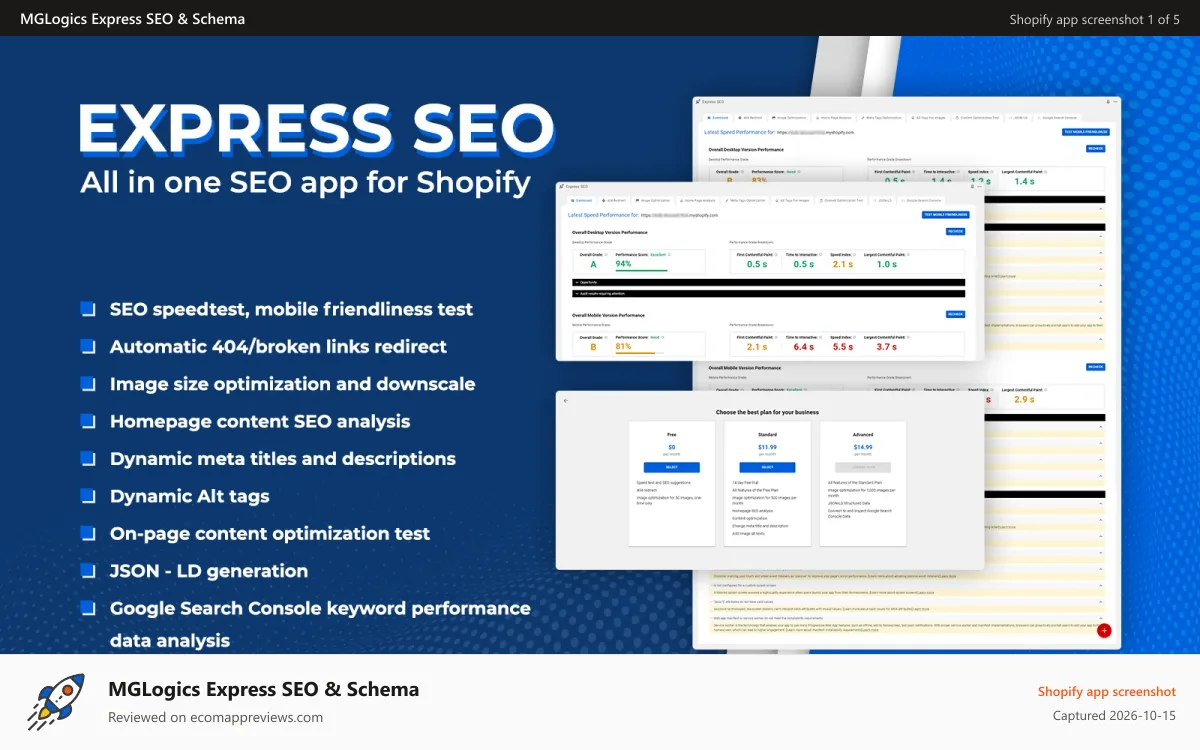This screenshot has width=1200, height=750.
Task: Click the 81% mobile performance score bar
Action: pyautogui.click(x=640, y=353)
